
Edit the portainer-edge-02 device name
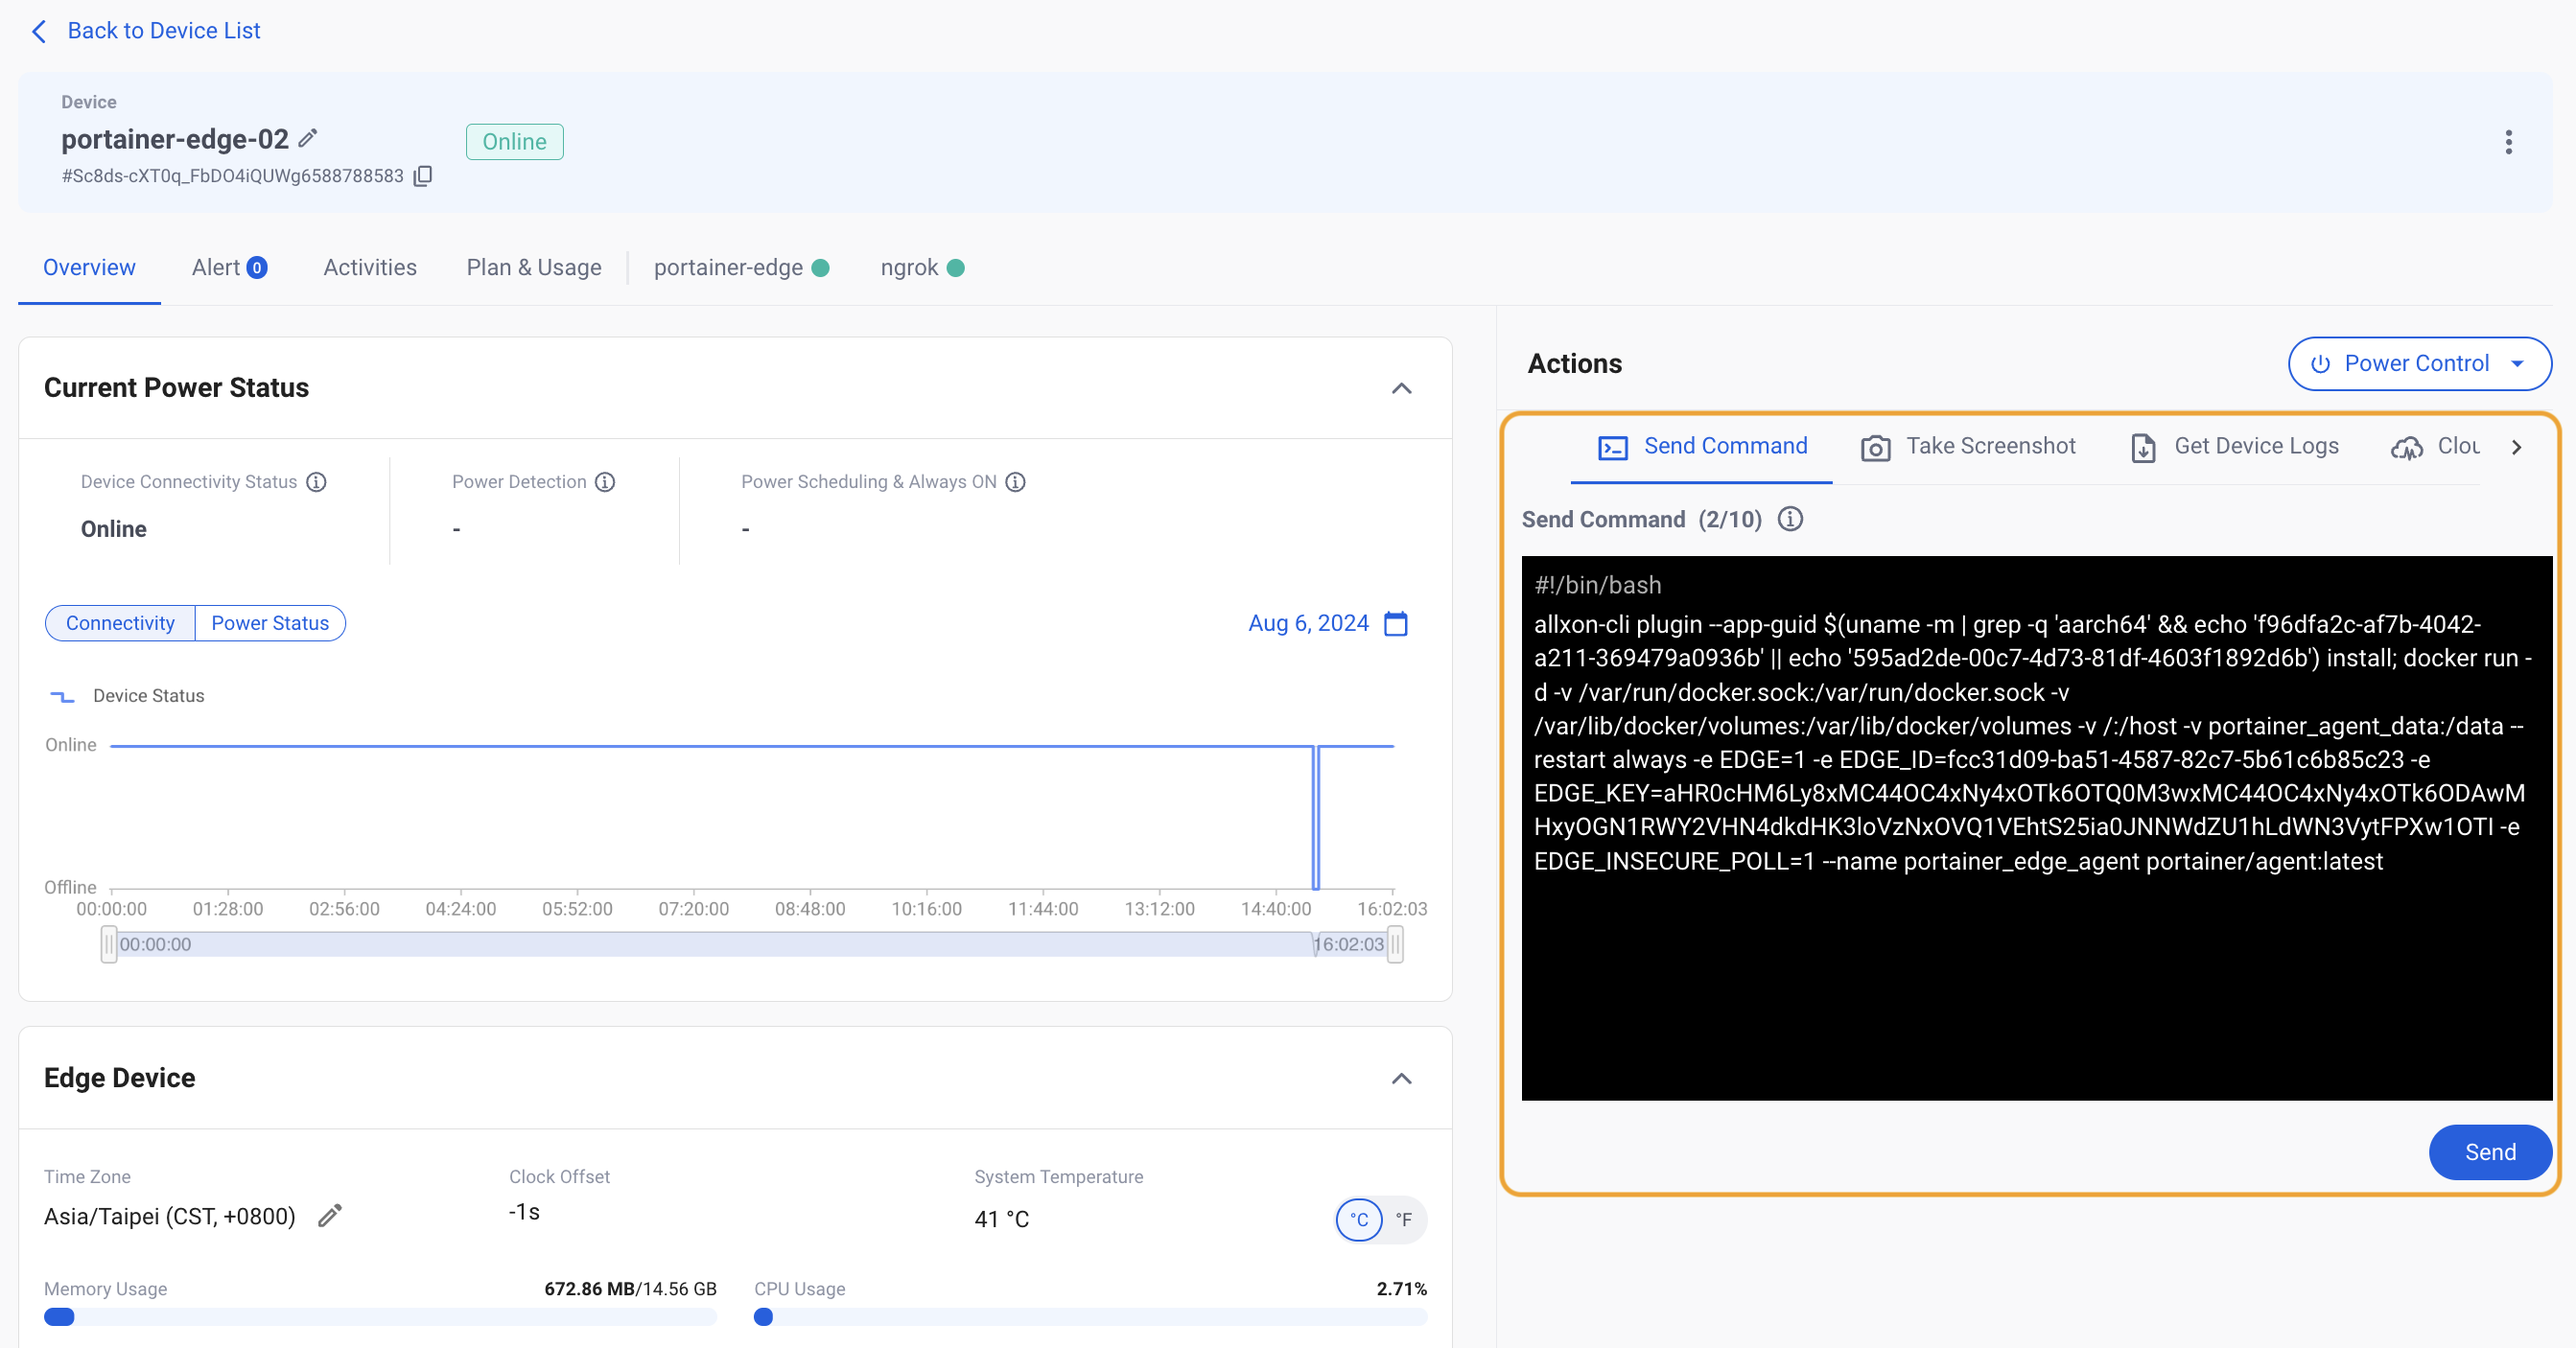tap(308, 138)
